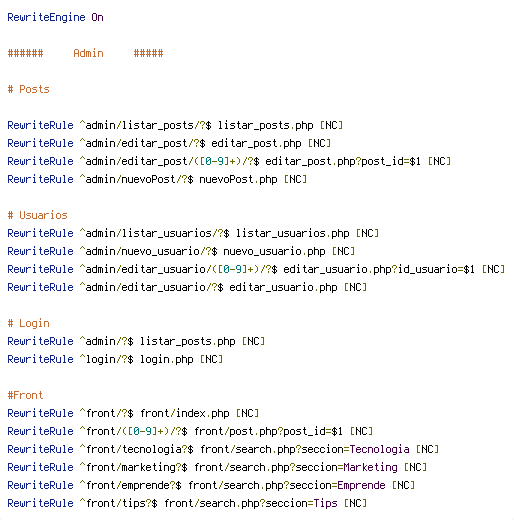Click 'front/post.php?post_id=$1' target
Image resolution: width=514 pixels, height=520 pixels.
pos(269,431)
